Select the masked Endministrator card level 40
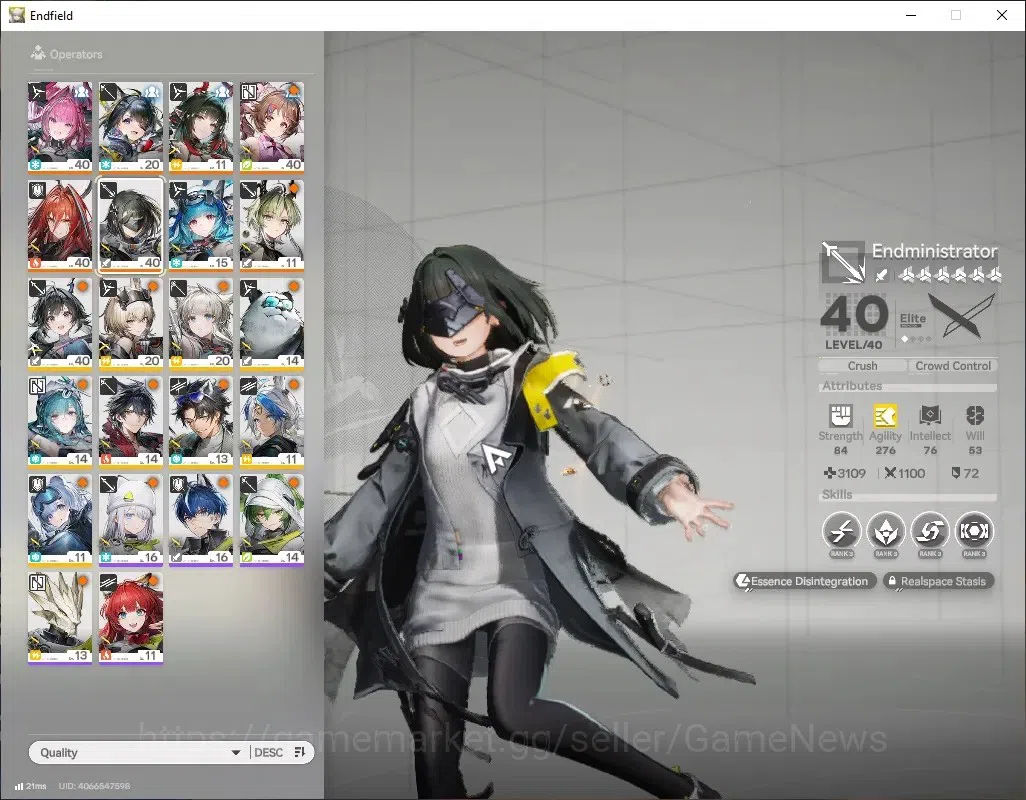1026x800 pixels. 130,225
